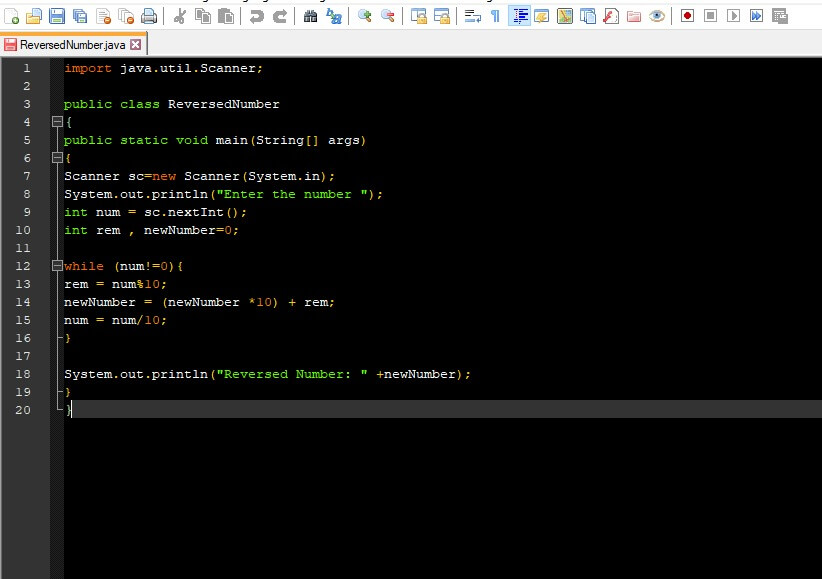Save all open files
Screen dimensions: 822x579
pos(80,16)
